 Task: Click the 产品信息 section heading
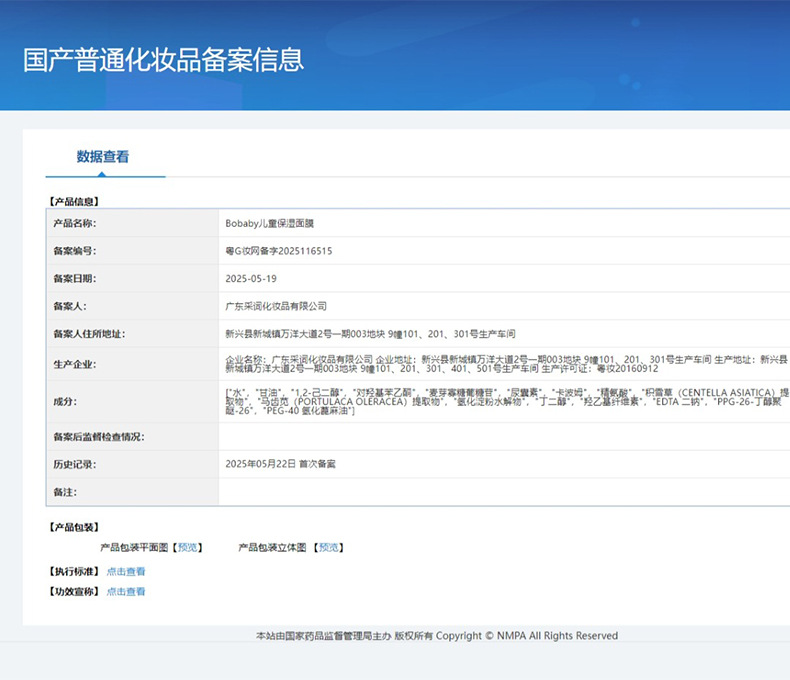tap(74, 201)
